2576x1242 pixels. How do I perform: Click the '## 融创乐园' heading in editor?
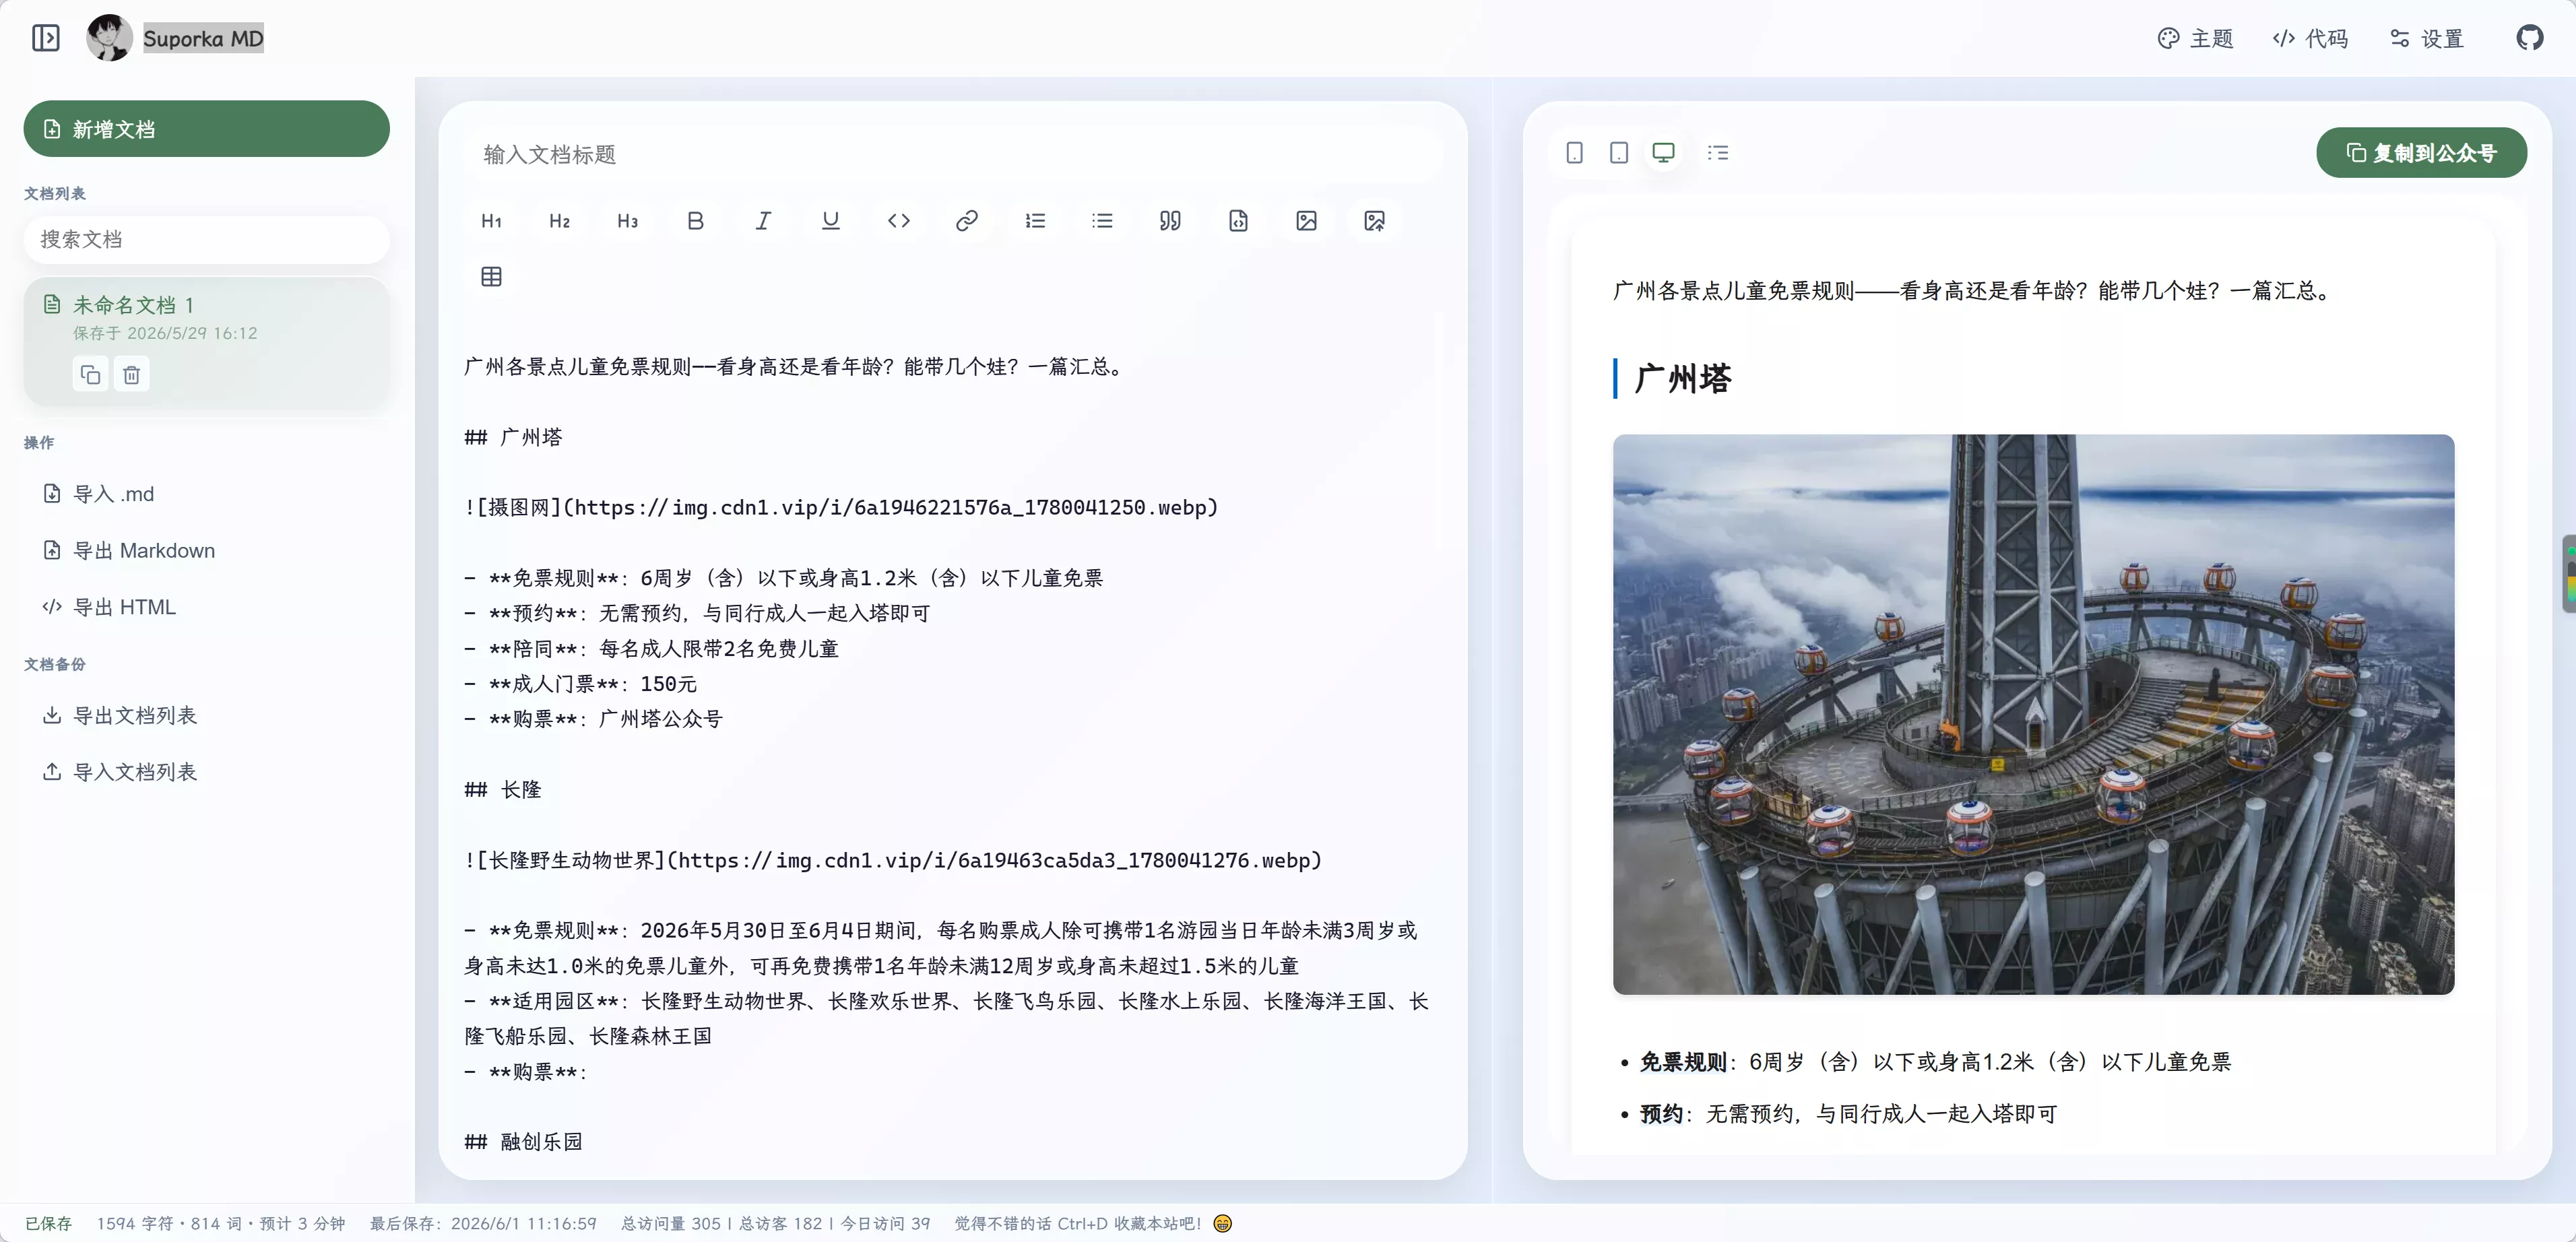pyautogui.click(x=524, y=1142)
